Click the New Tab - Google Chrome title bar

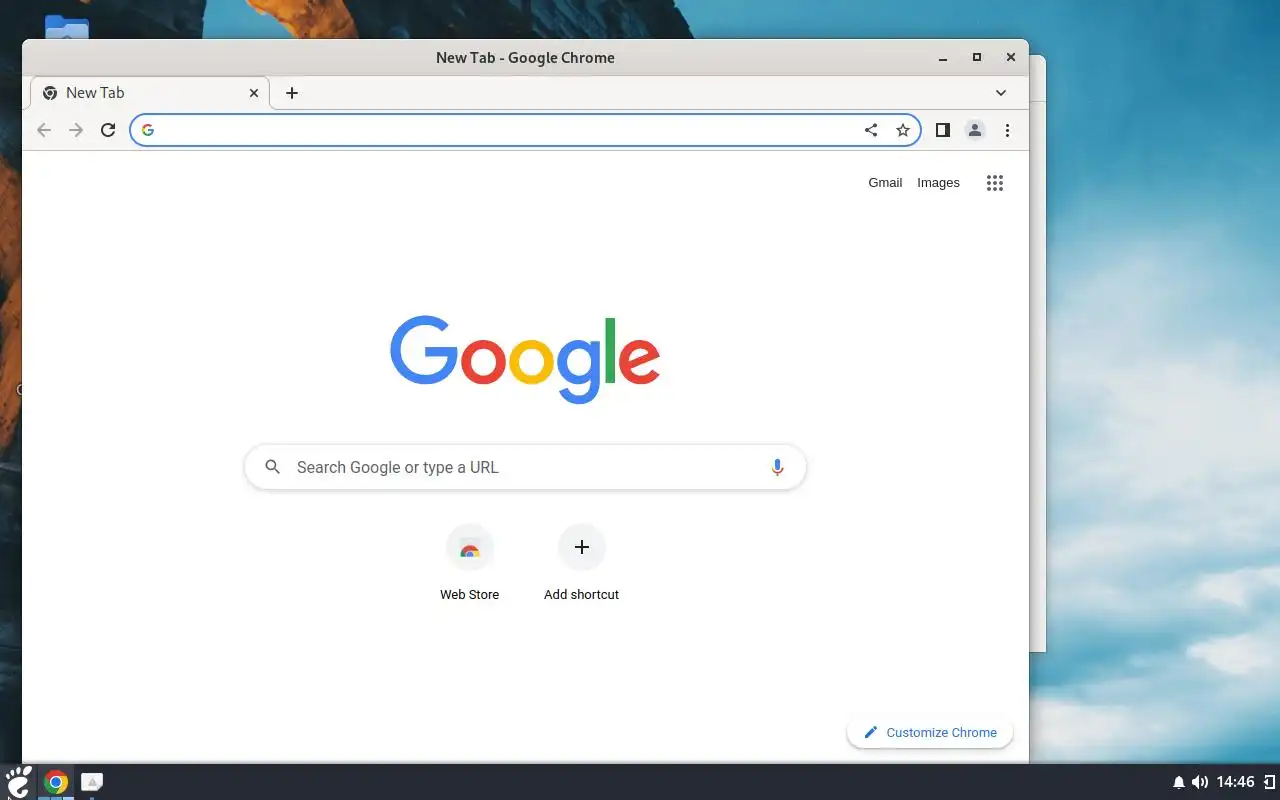click(x=525, y=58)
